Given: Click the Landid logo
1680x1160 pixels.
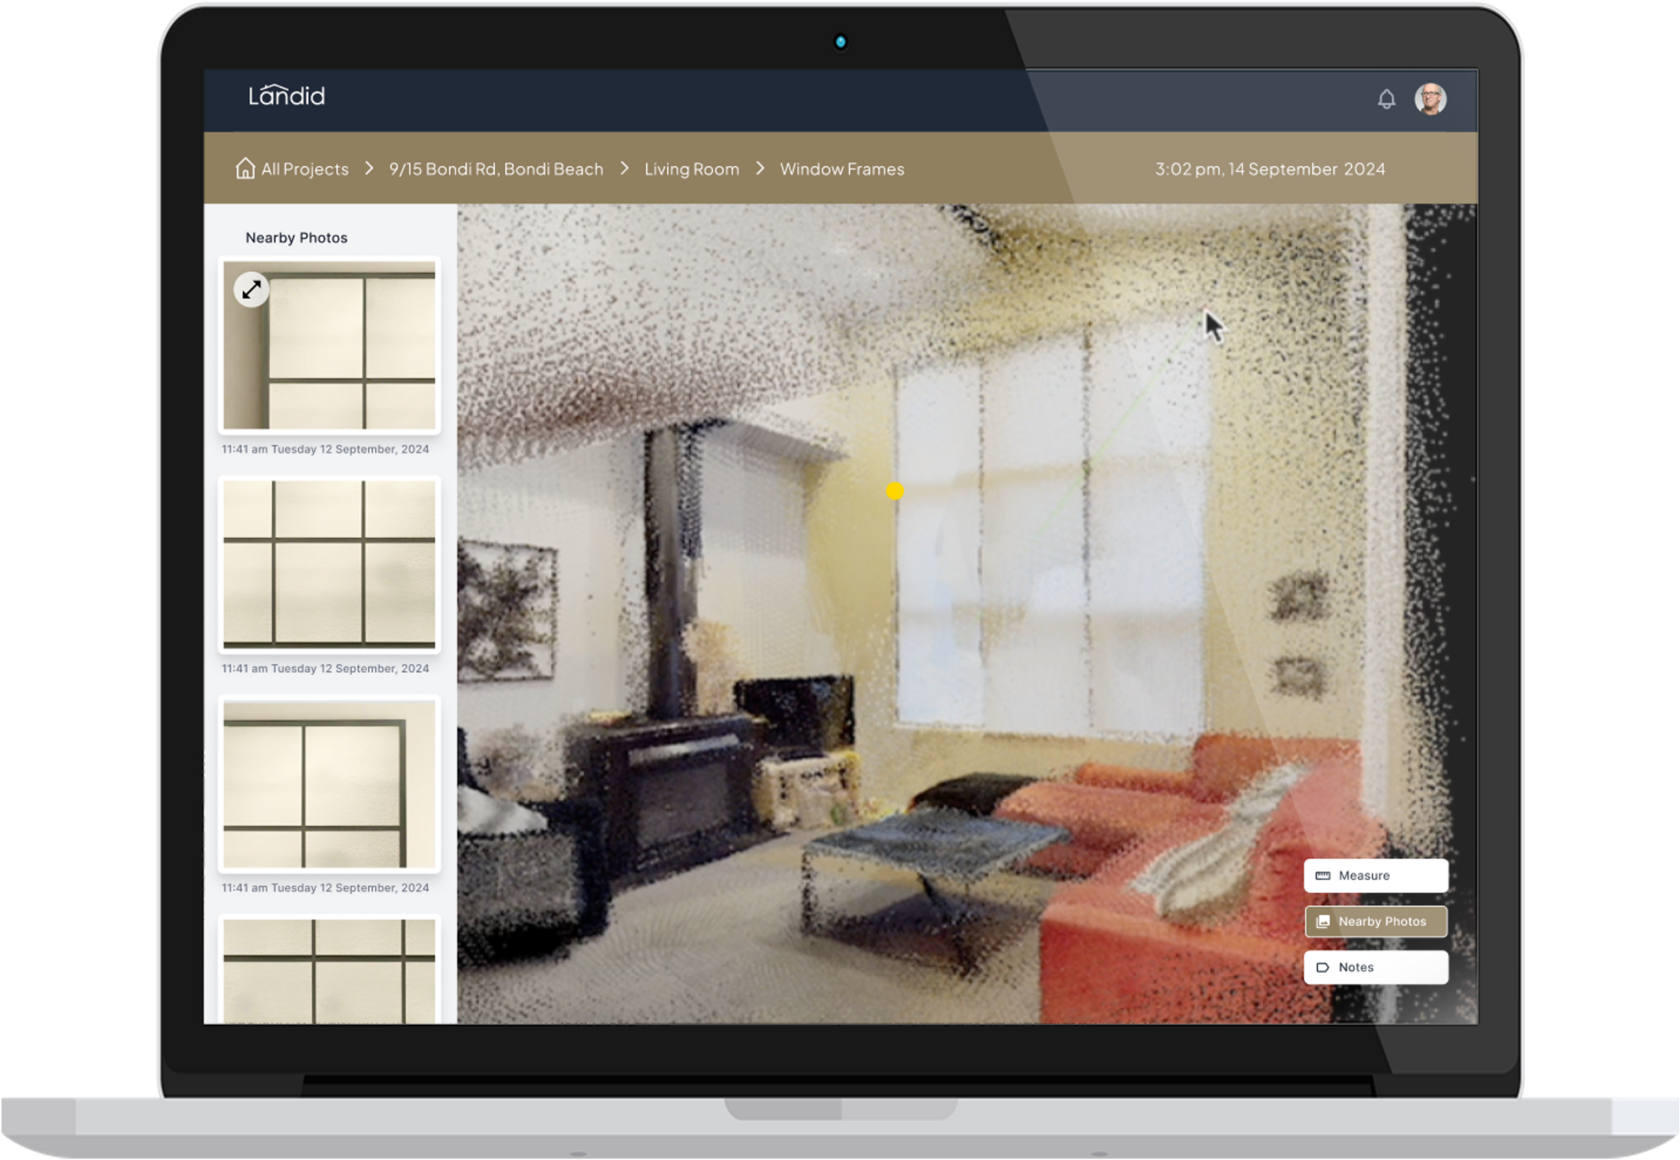Looking at the screenshot, I should coord(287,96).
